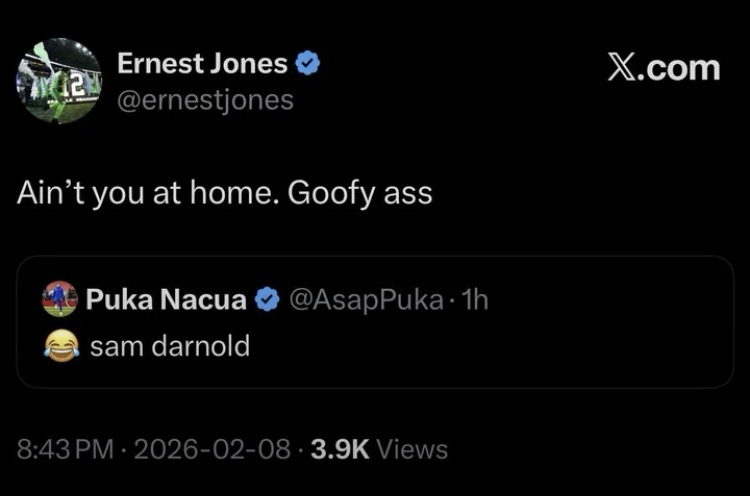Image resolution: width=750 pixels, height=496 pixels.
Task: Click Puka Nacua's verified checkmark badge
Action: click(x=267, y=299)
